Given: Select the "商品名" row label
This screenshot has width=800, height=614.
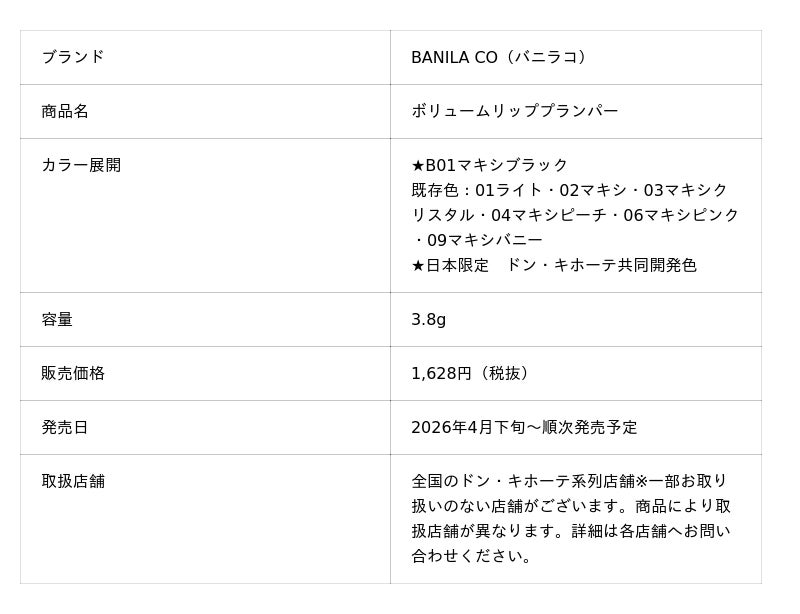Looking at the screenshot, I should (65, 111).
